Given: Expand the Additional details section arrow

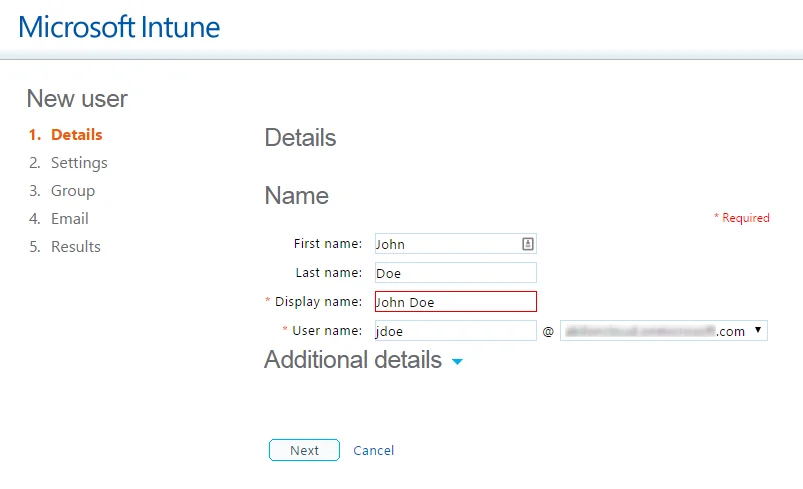Looking at the screenshot, I should coord(457,362).
